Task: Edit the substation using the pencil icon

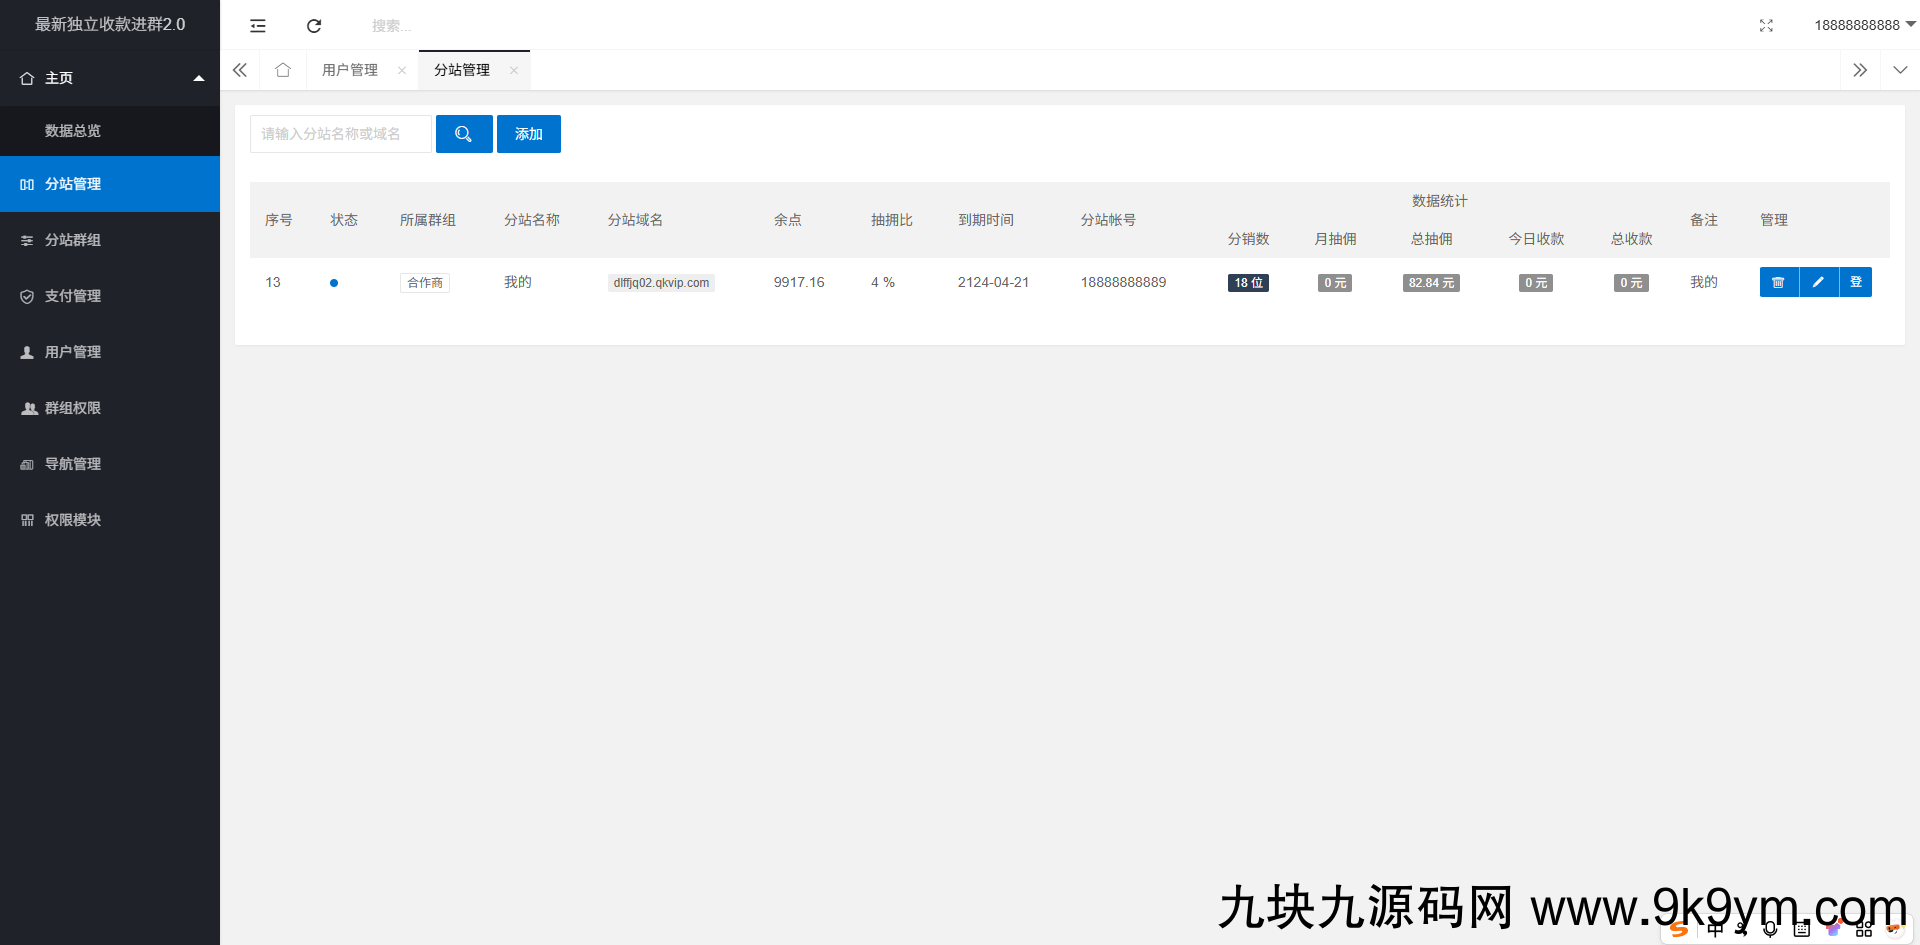Action: [1818, 282]
